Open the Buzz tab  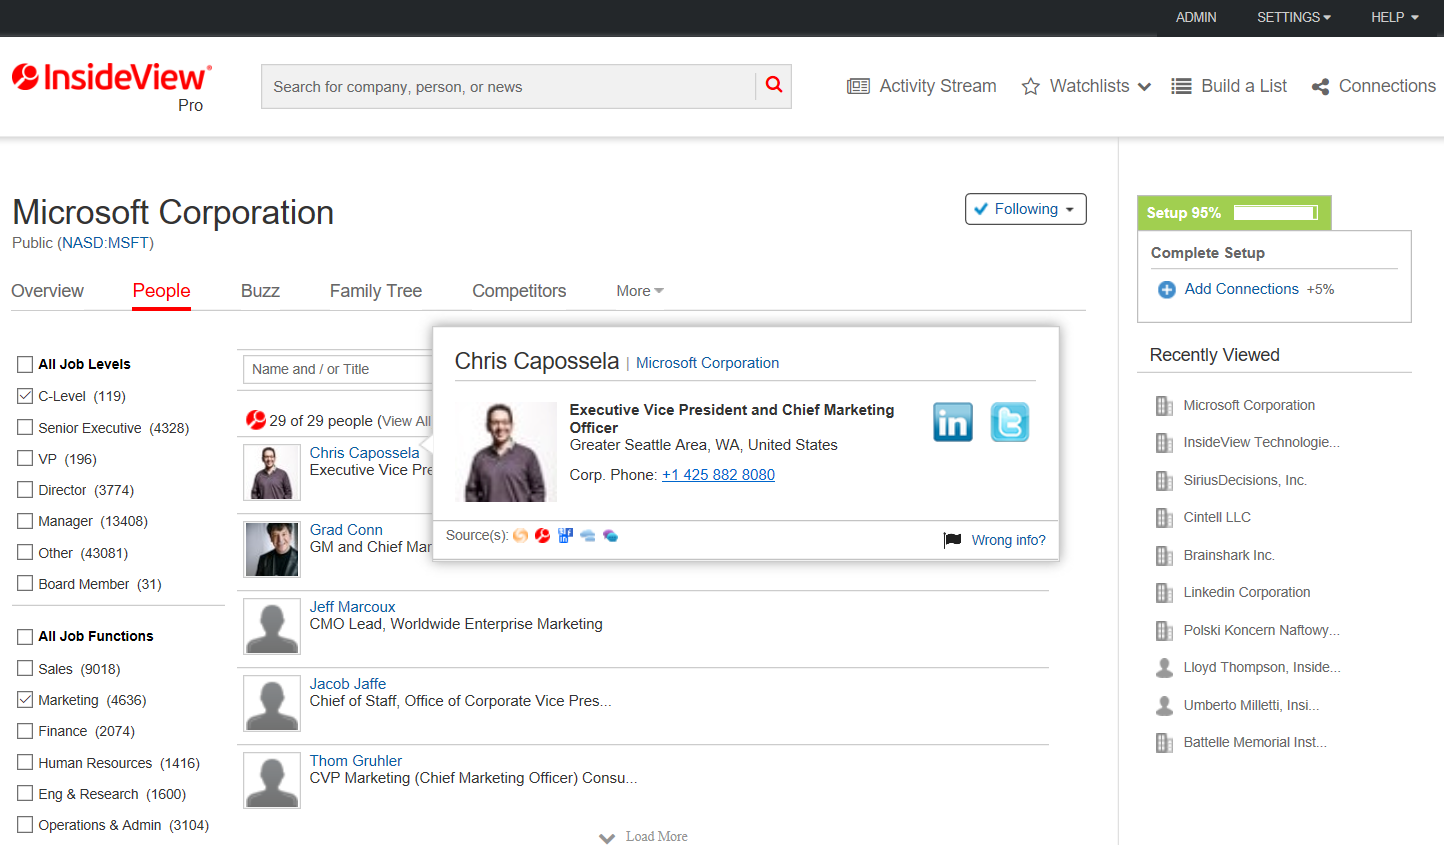259,290
